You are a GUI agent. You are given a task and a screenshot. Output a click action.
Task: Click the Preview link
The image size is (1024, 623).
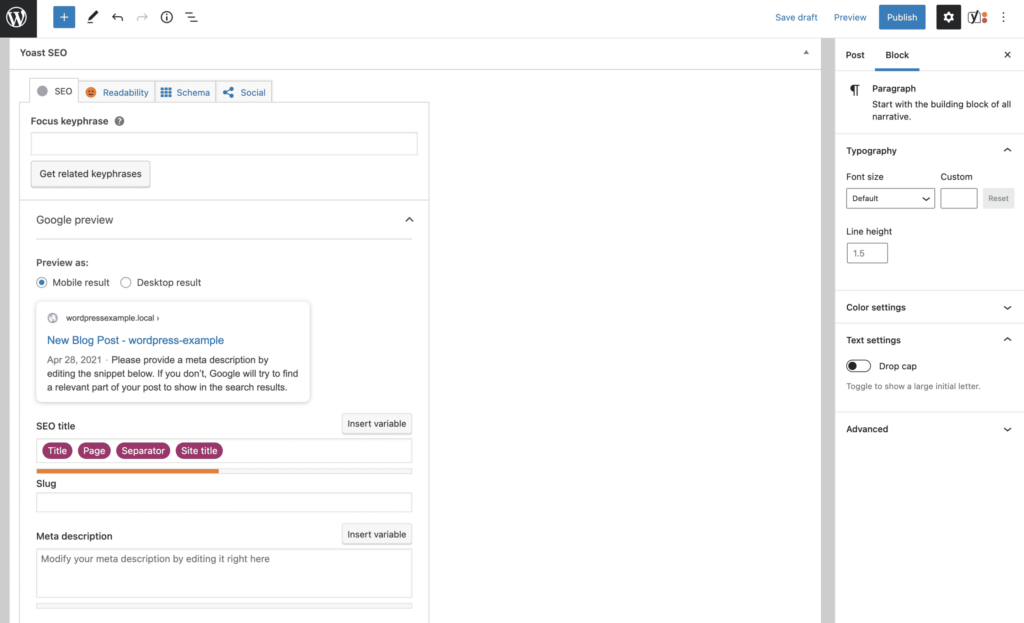(x=850, y=18)
